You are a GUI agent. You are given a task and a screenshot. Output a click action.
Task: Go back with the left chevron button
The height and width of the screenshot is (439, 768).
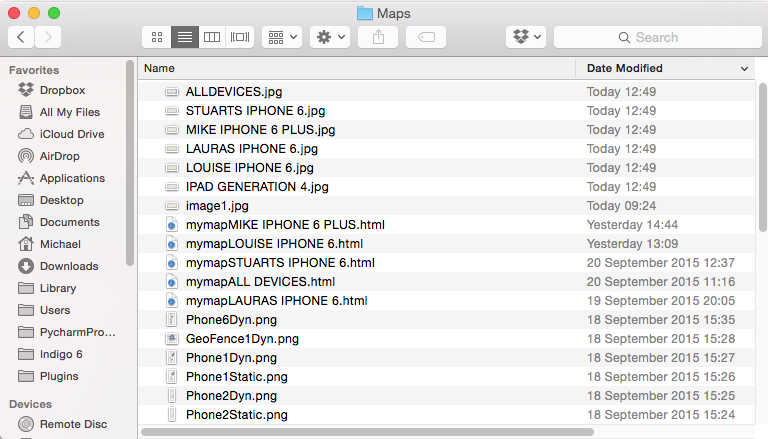21,37
